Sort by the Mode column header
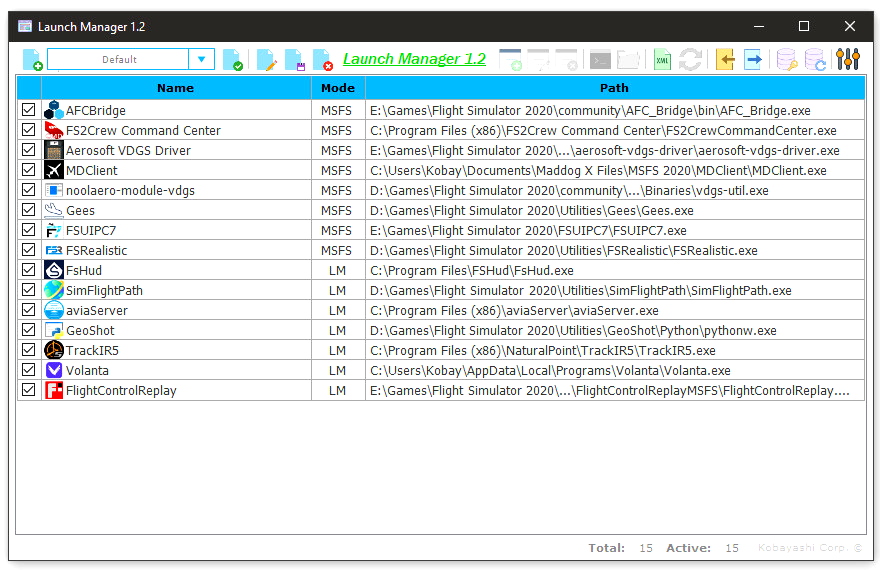Image resolution: width=880 pixels, height=570 pixels. 338,88
